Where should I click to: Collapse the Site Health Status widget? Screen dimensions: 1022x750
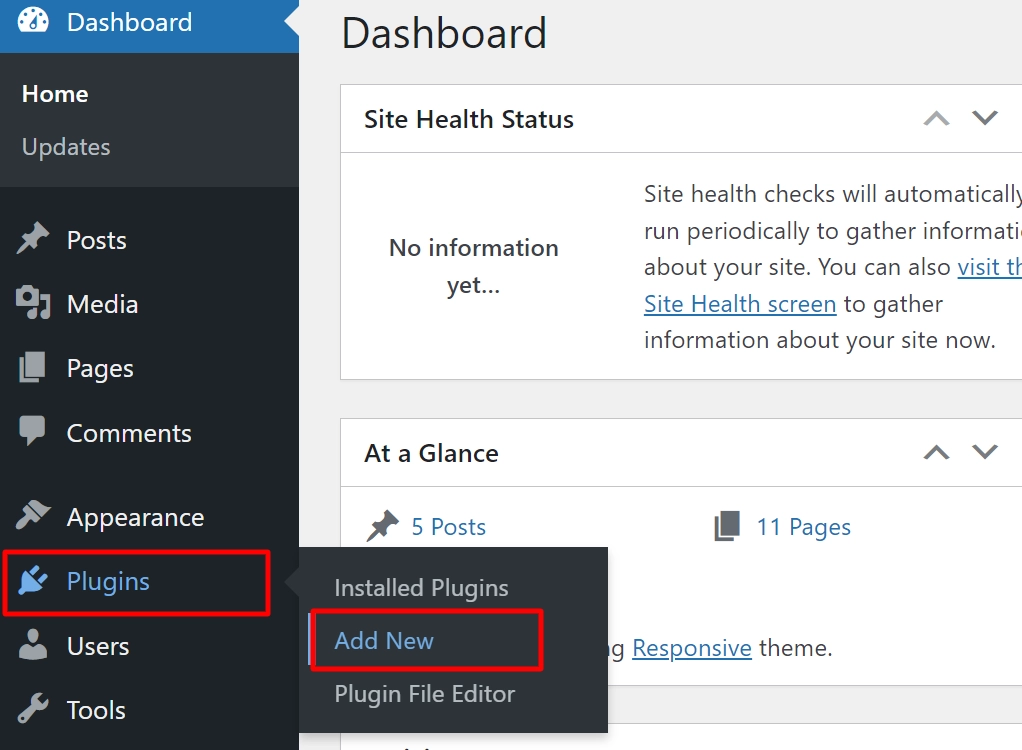(x=936, y=118)
